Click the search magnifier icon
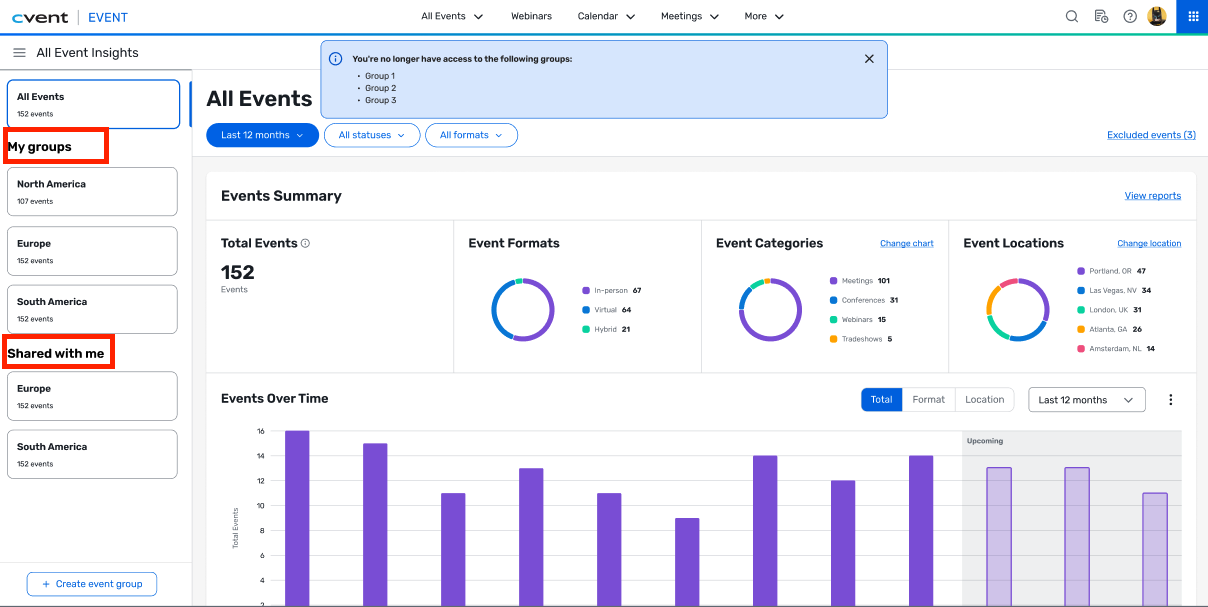1208x607 pixels. click(1071, 16)
